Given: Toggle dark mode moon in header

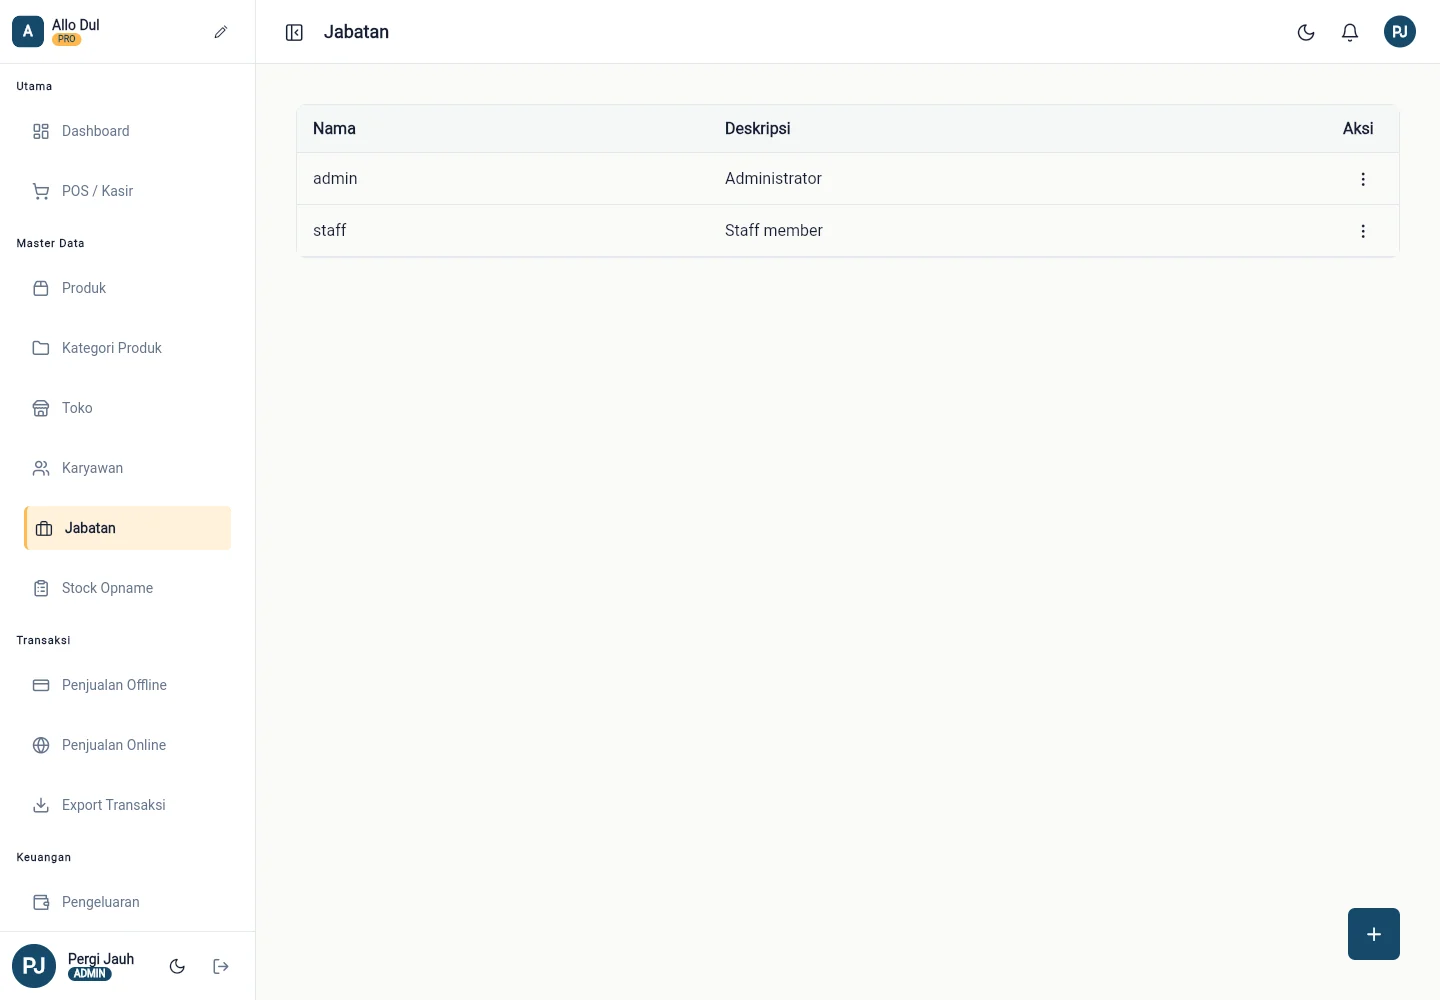Looking at the screenshot, I should coord(1306,33).
